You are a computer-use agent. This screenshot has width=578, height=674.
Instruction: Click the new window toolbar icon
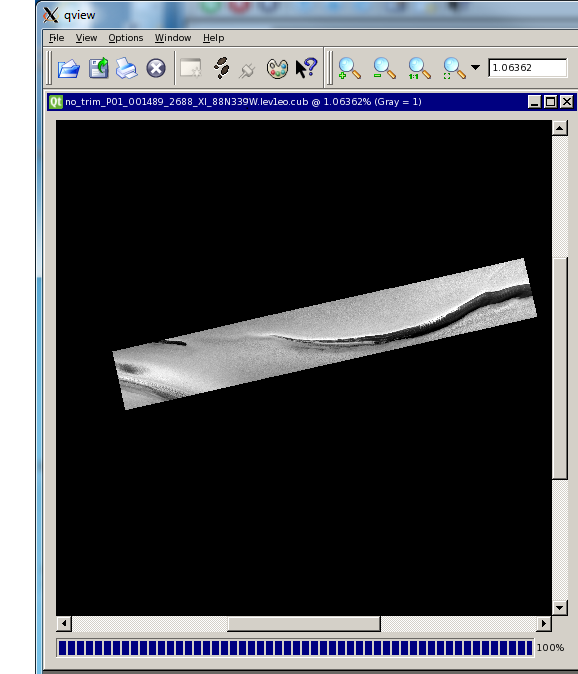[191, 68]
